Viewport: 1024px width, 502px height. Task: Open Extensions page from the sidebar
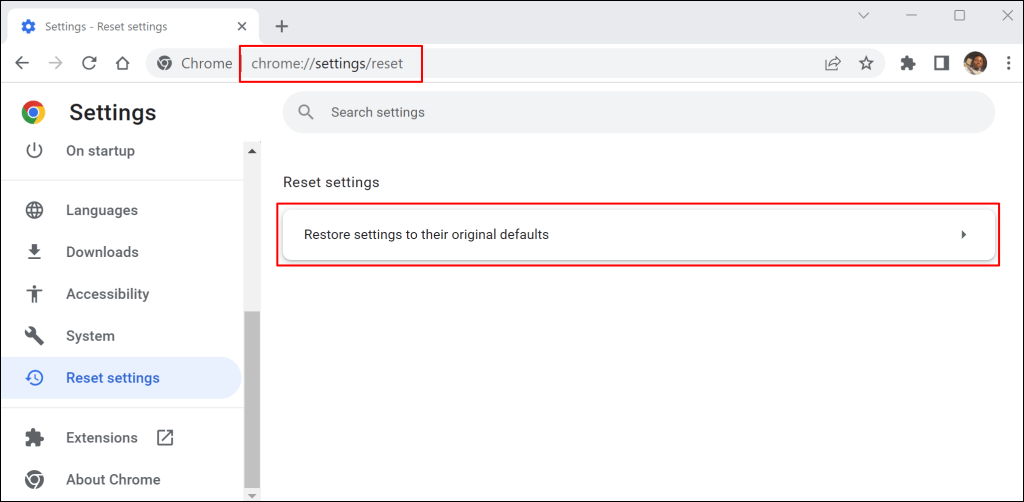(x=101, y=438)
